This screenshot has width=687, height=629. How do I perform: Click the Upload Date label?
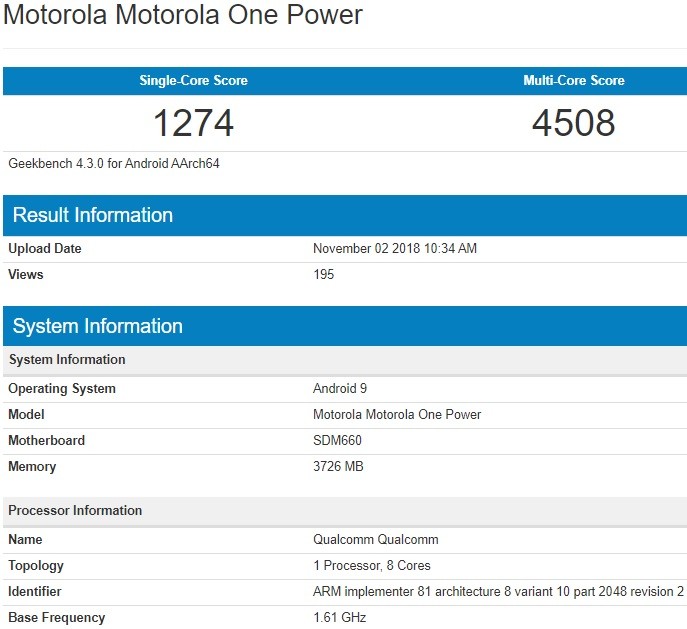point(45,248)
